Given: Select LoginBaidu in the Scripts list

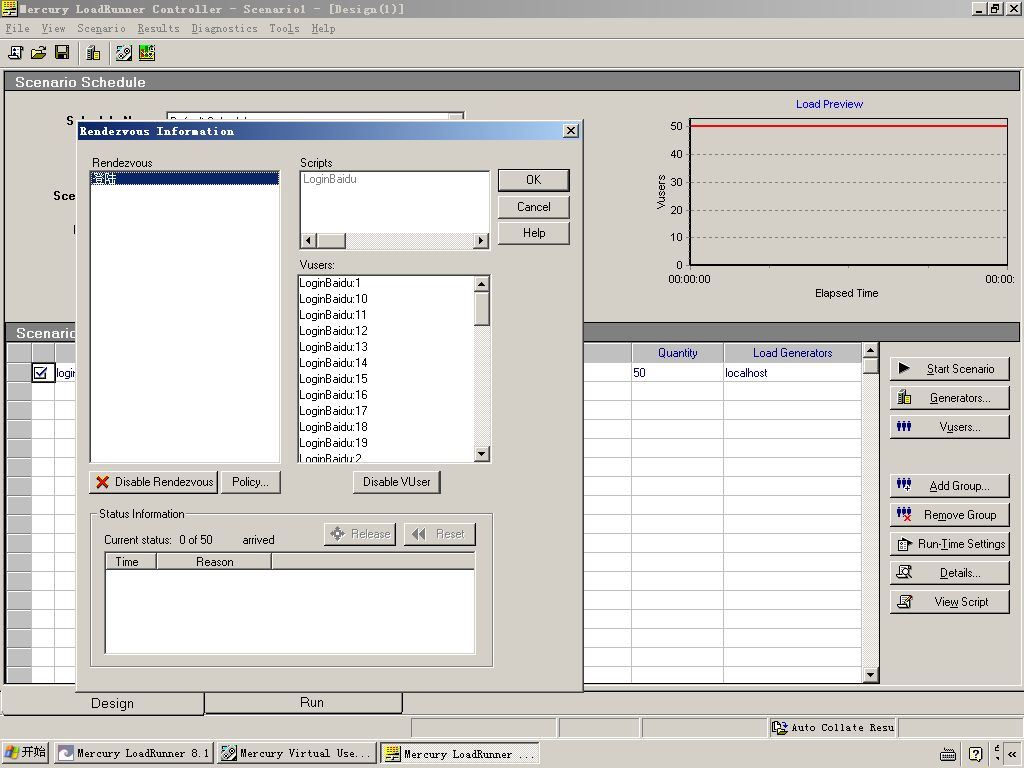Looking at the screenshot, I should (x=330, y=179).
